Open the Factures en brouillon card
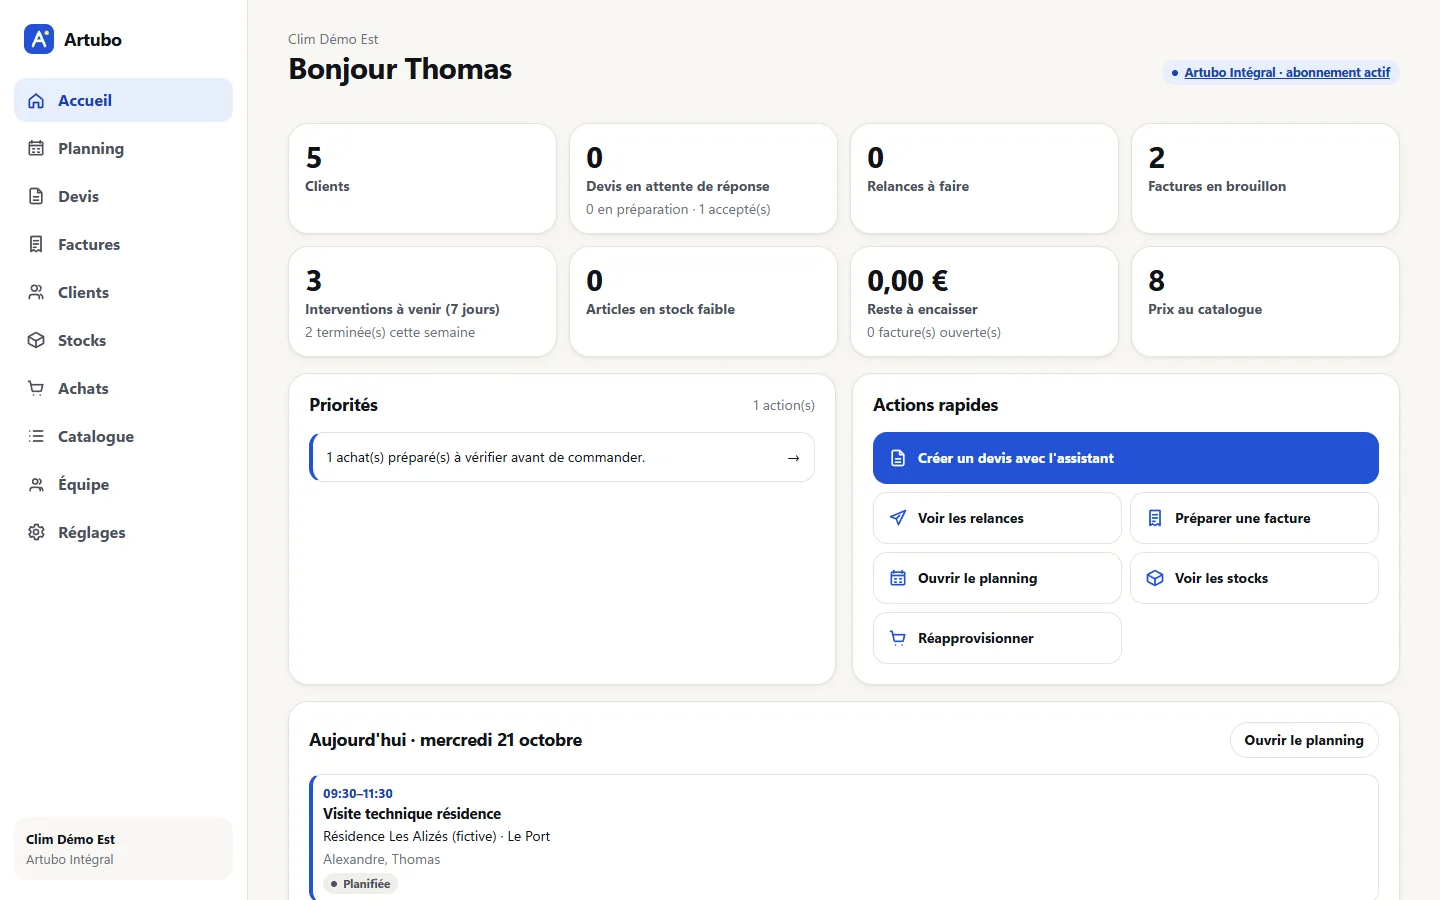The width and height of the screenshot is (1440, 900). tap(1265, 179)
